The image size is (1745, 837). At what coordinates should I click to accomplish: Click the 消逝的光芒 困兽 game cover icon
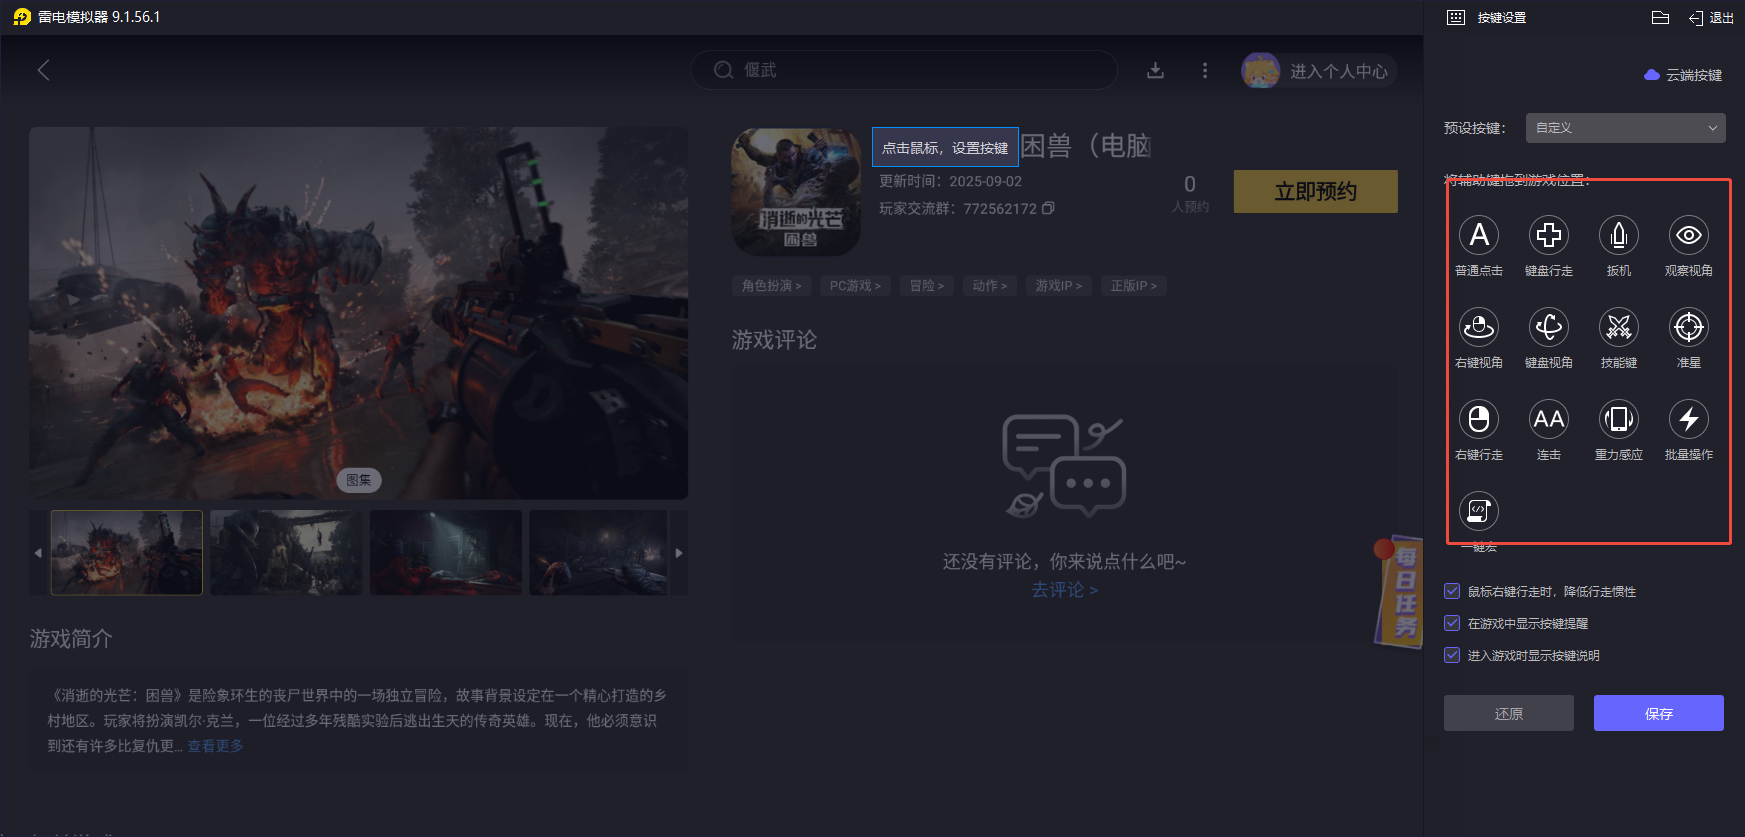(x=796, y=191)
